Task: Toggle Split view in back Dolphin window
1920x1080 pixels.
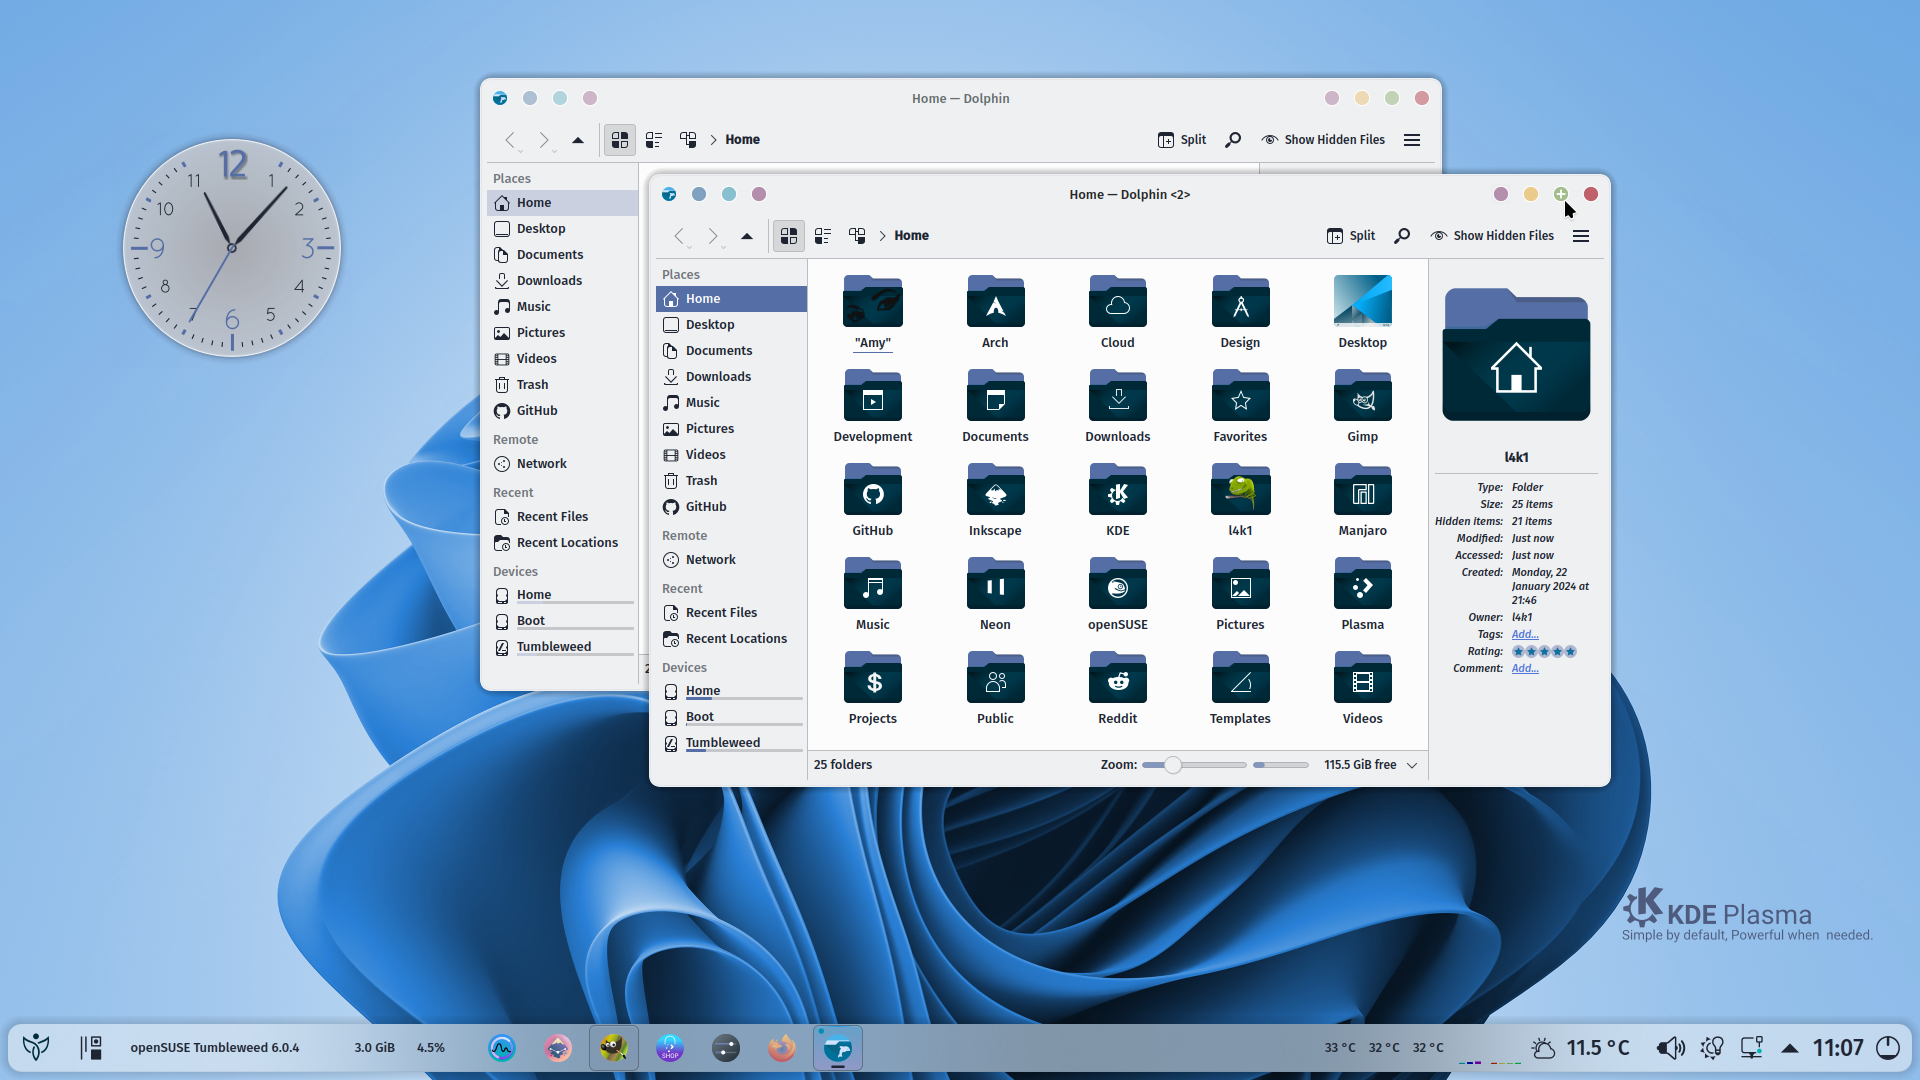Action: point(1182,140)
